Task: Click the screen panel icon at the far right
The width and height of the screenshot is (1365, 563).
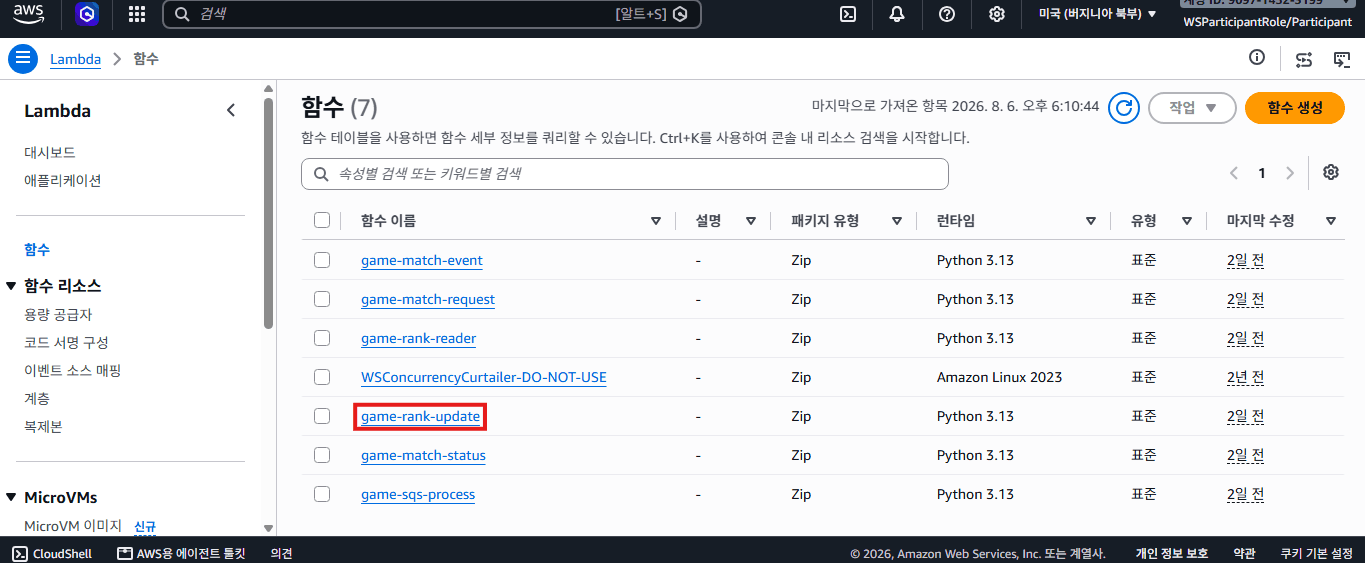Action: click(x=1343, y=59)
